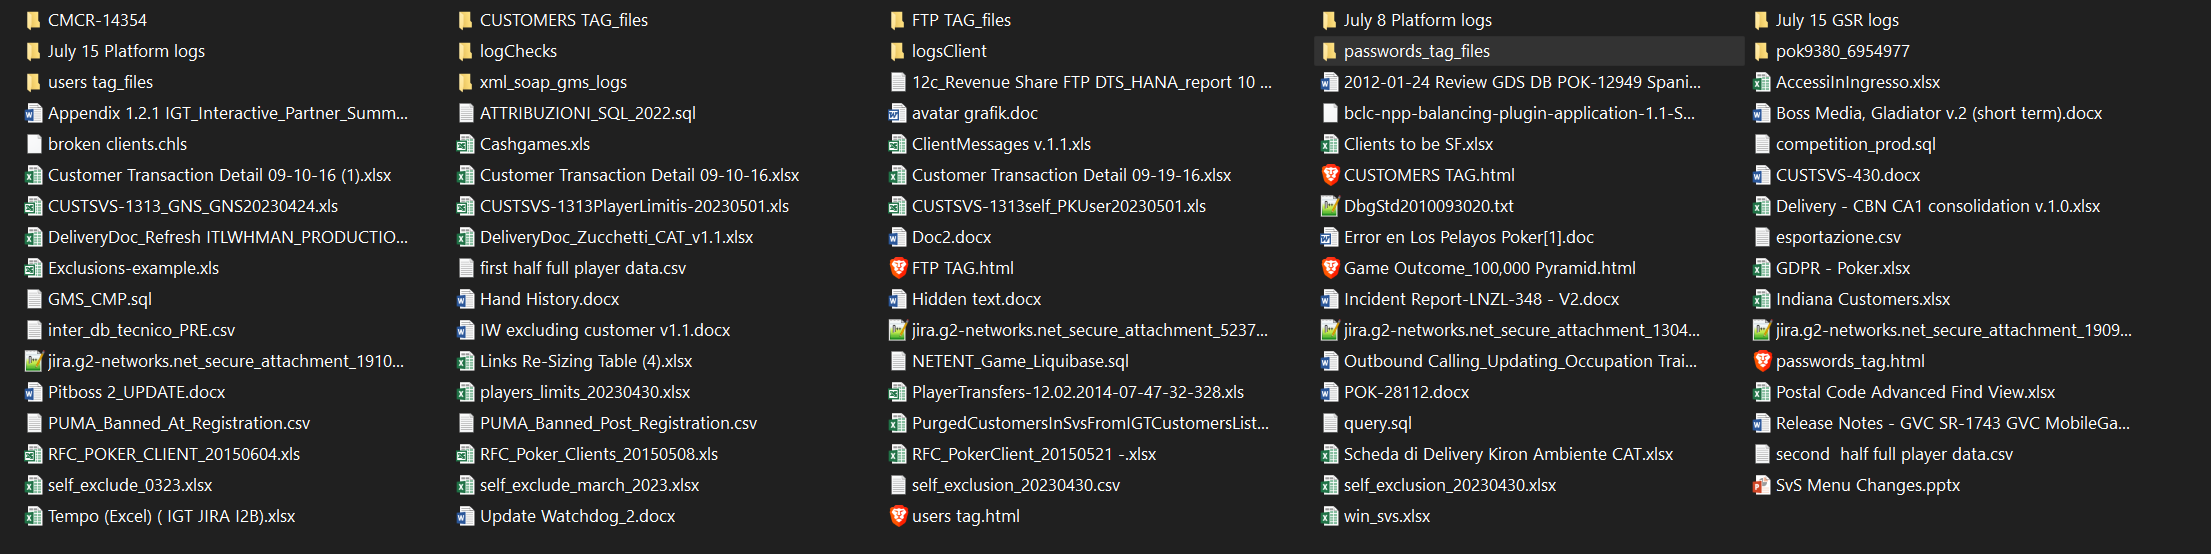2211x554 pixels.
Task: Click the Excel icon of Cashgames.xls
Action: coord(465,144)
